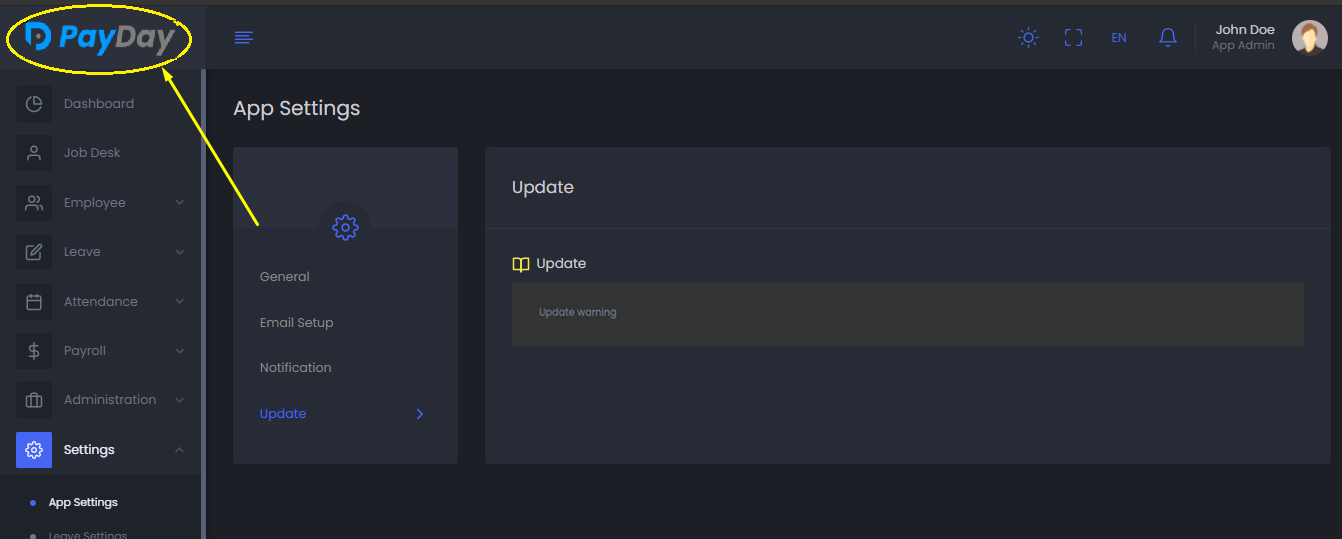
Task: Collapse the Settings sidebar section
Action: (180, 450)
